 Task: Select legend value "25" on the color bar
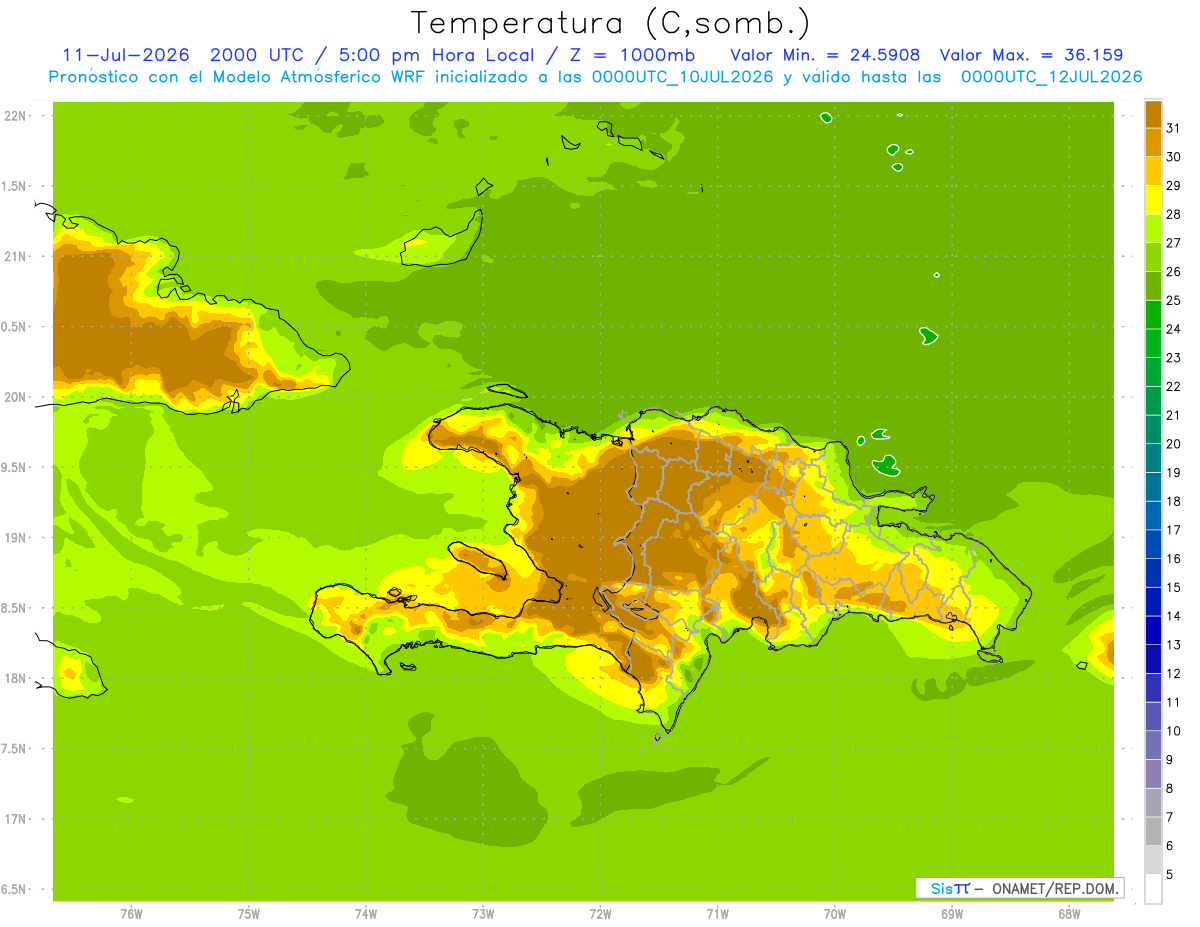1174,300
